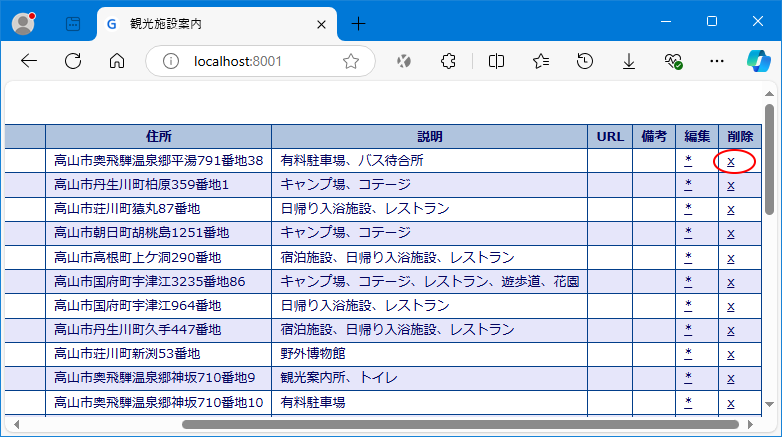Open the Downloads panel
This screenshot has height=437, width=782.
click(x=629, y=61)
